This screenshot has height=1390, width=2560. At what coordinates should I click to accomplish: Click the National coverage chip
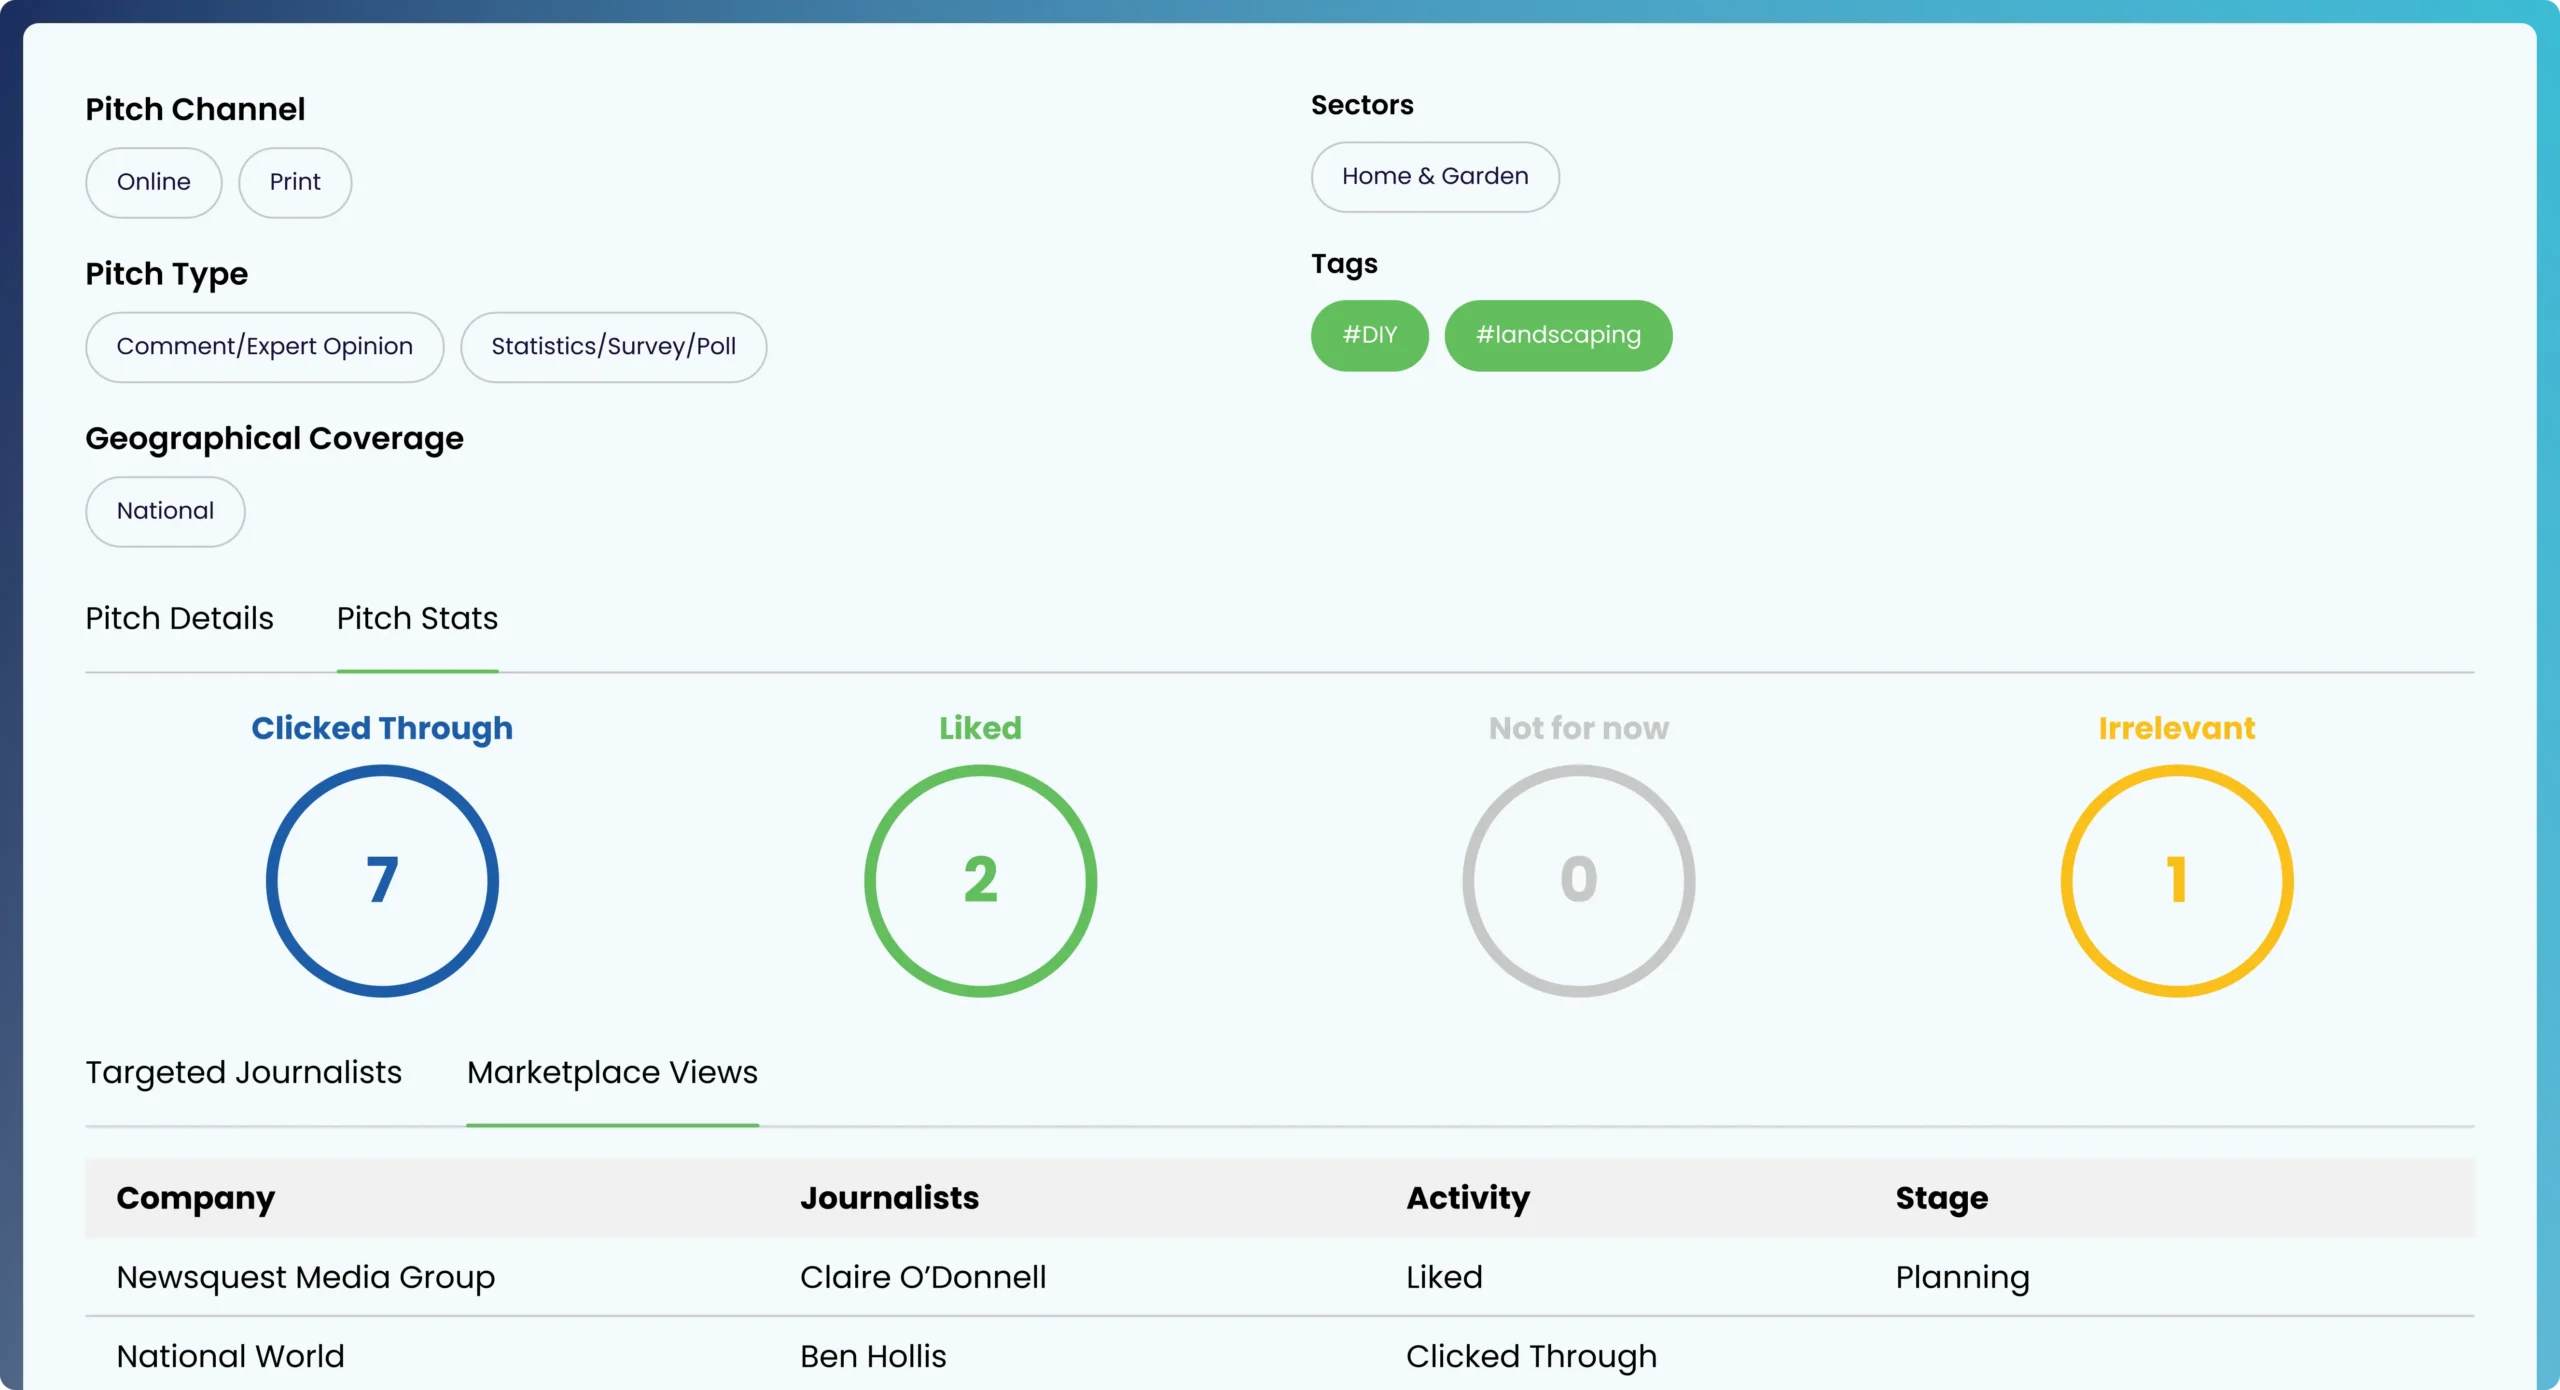(165, 511)
